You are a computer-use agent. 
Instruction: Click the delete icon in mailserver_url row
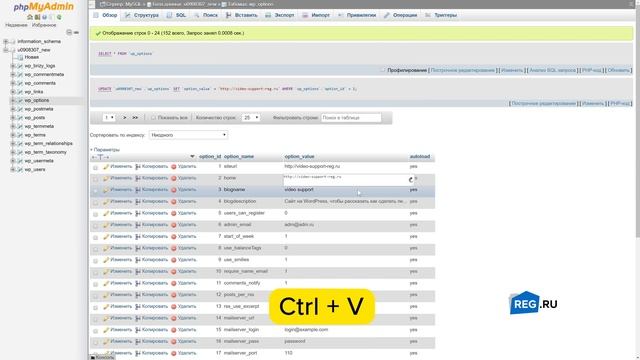coord(173,318)
